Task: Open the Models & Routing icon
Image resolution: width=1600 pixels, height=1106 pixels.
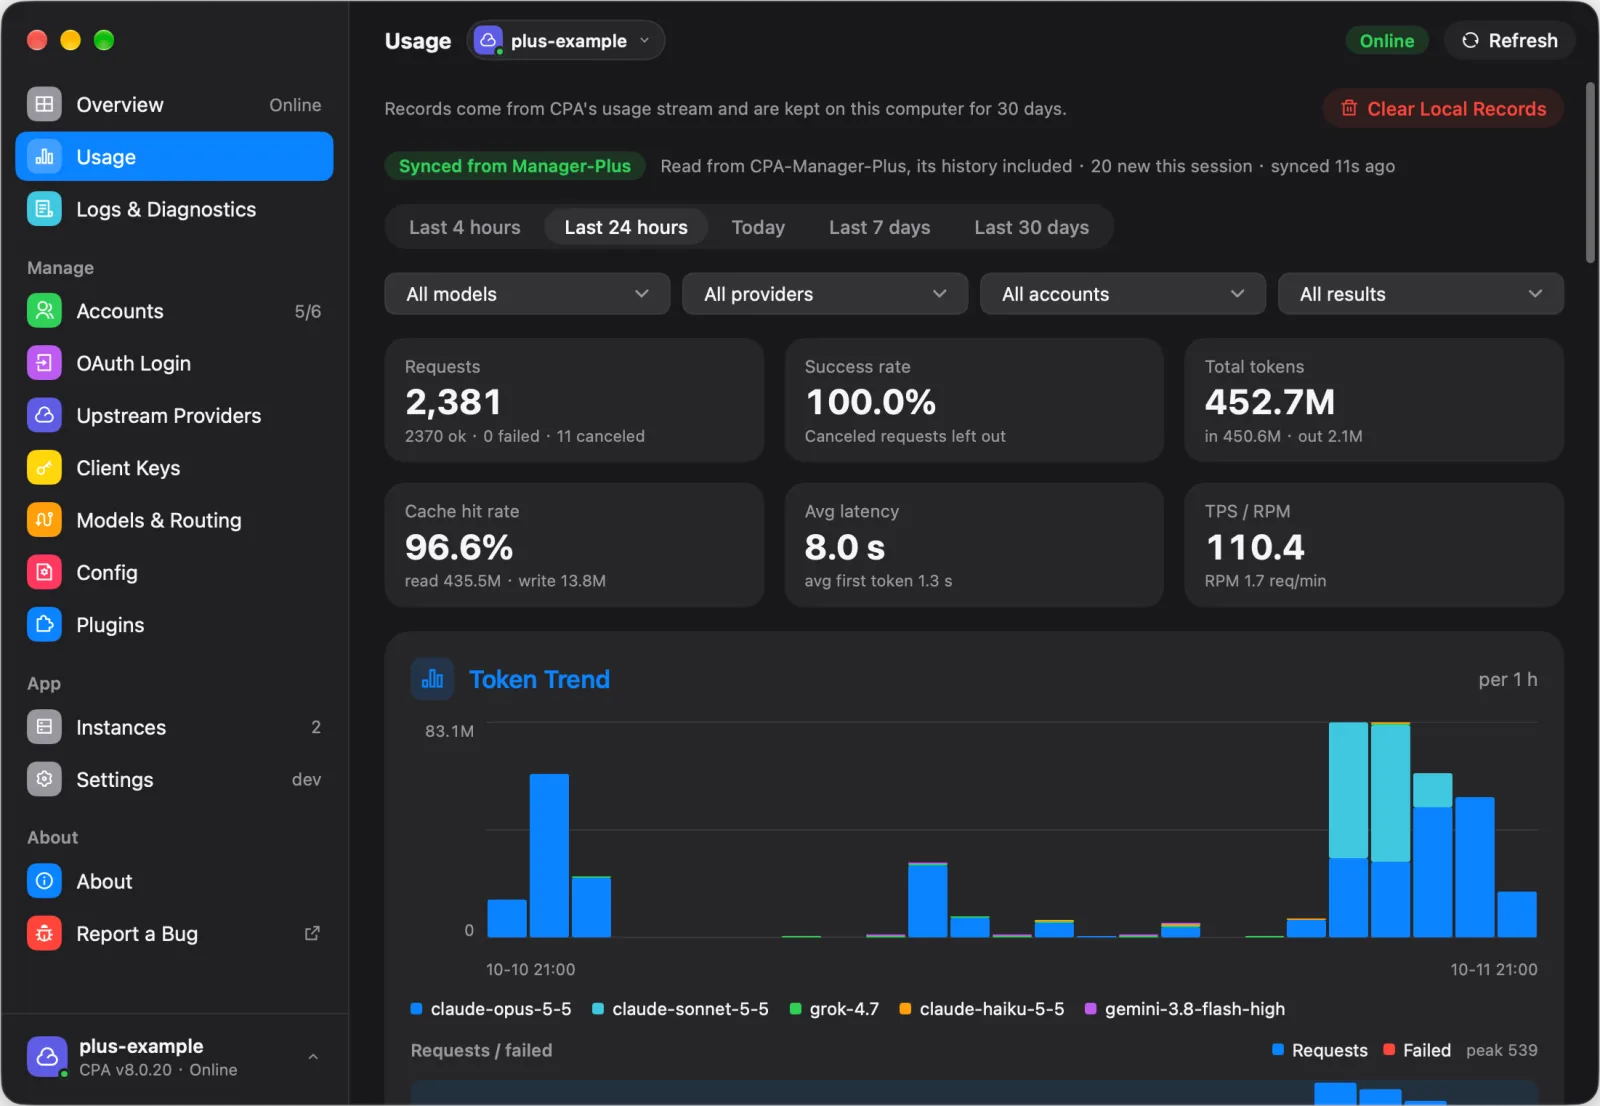Action: click(x=44, y=520)
